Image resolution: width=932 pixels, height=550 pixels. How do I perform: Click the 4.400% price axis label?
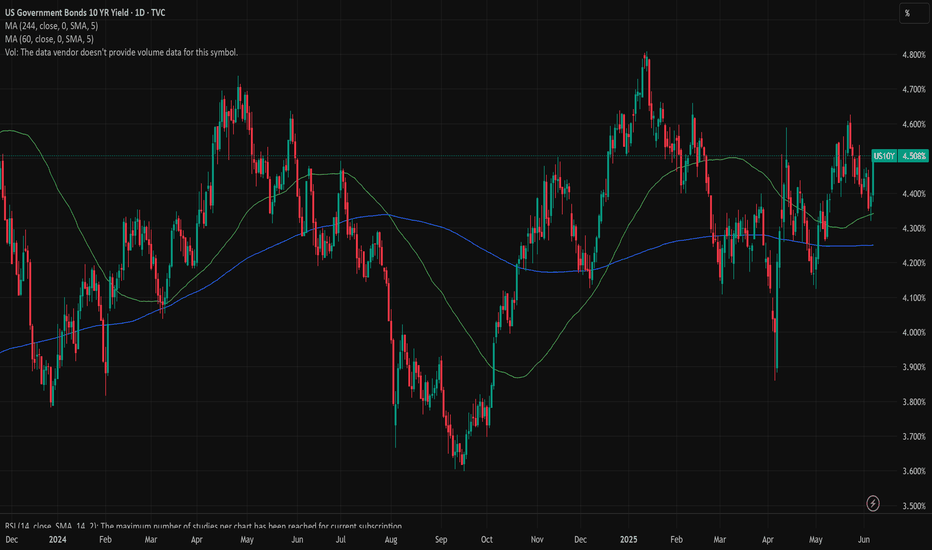coord(914,194)
